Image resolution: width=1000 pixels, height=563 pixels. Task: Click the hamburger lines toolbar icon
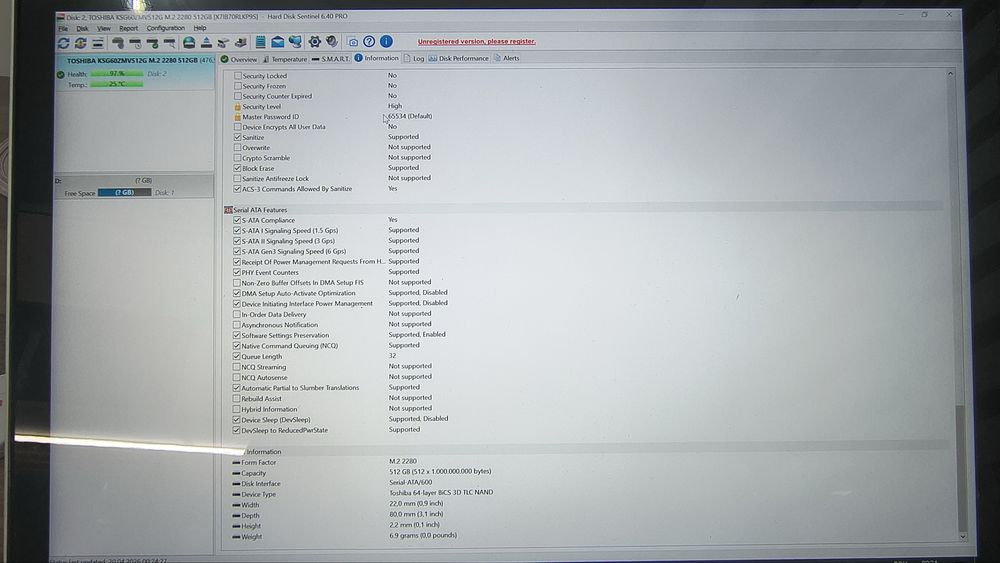pyautogui.click(x=98, y=43)
